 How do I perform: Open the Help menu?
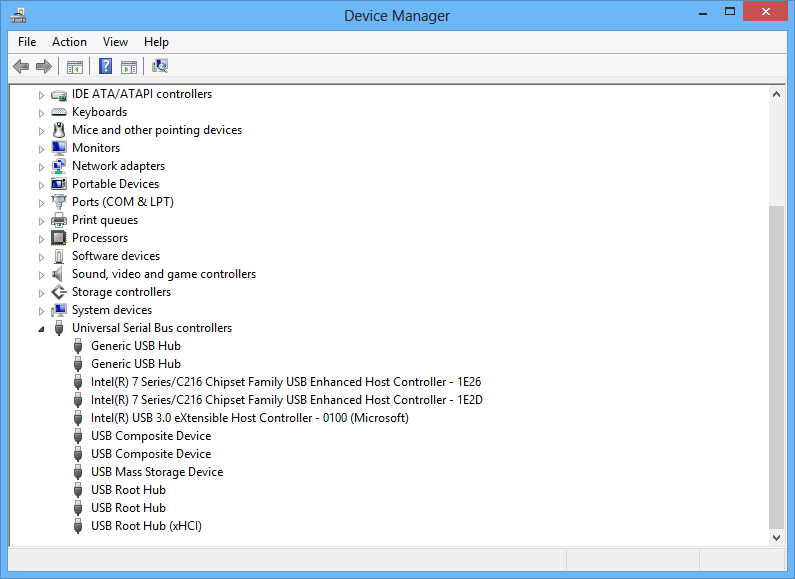tap(156, 42)
